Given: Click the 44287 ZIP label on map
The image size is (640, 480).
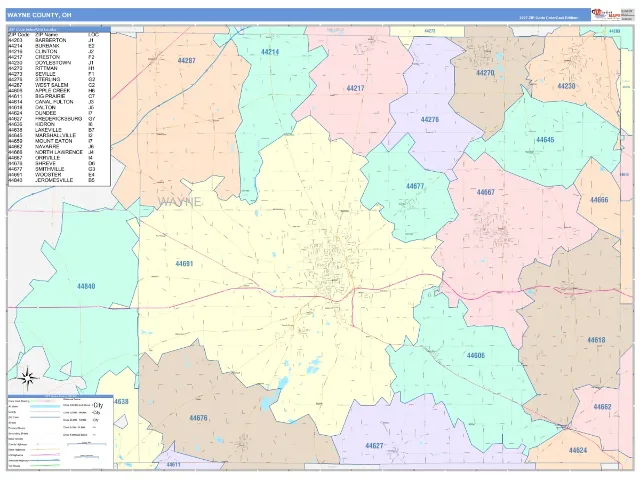Looking at the screenshot, I should click(x=187, y=61).
